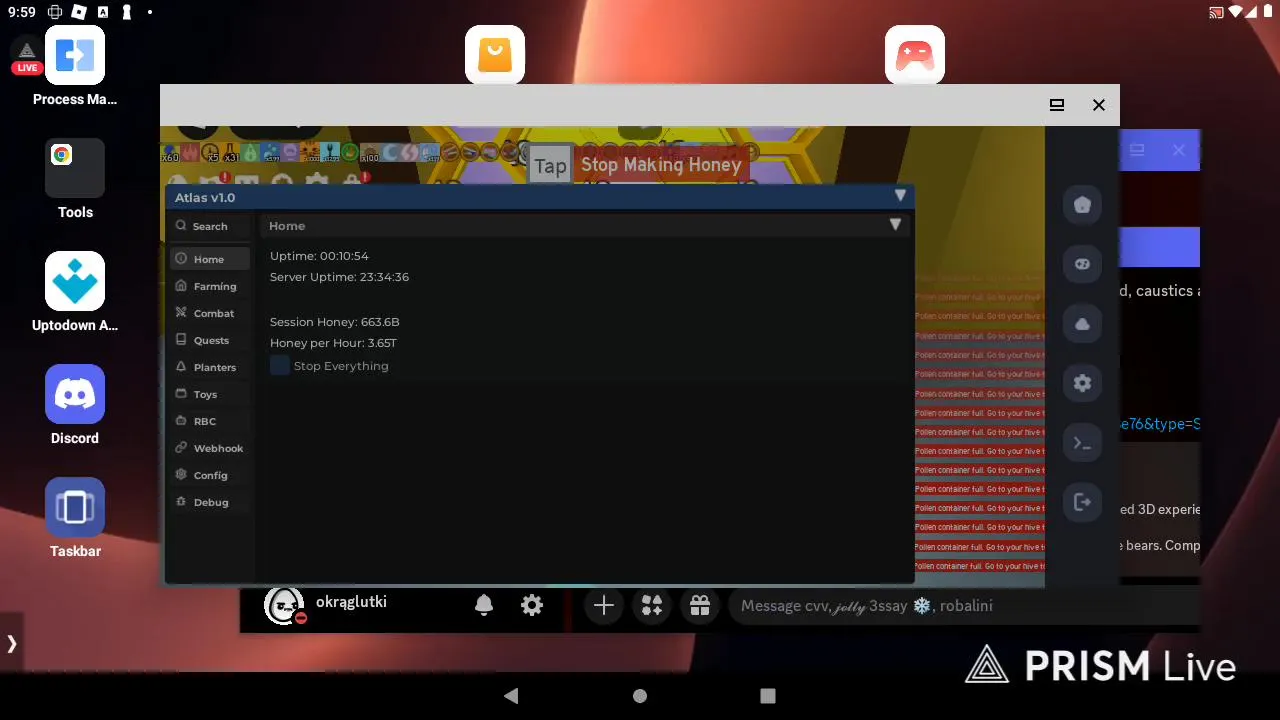The image size is (1280, 720).
Task: Open the Home tab in Atlas sidebar
Action: tap(209, 259)
